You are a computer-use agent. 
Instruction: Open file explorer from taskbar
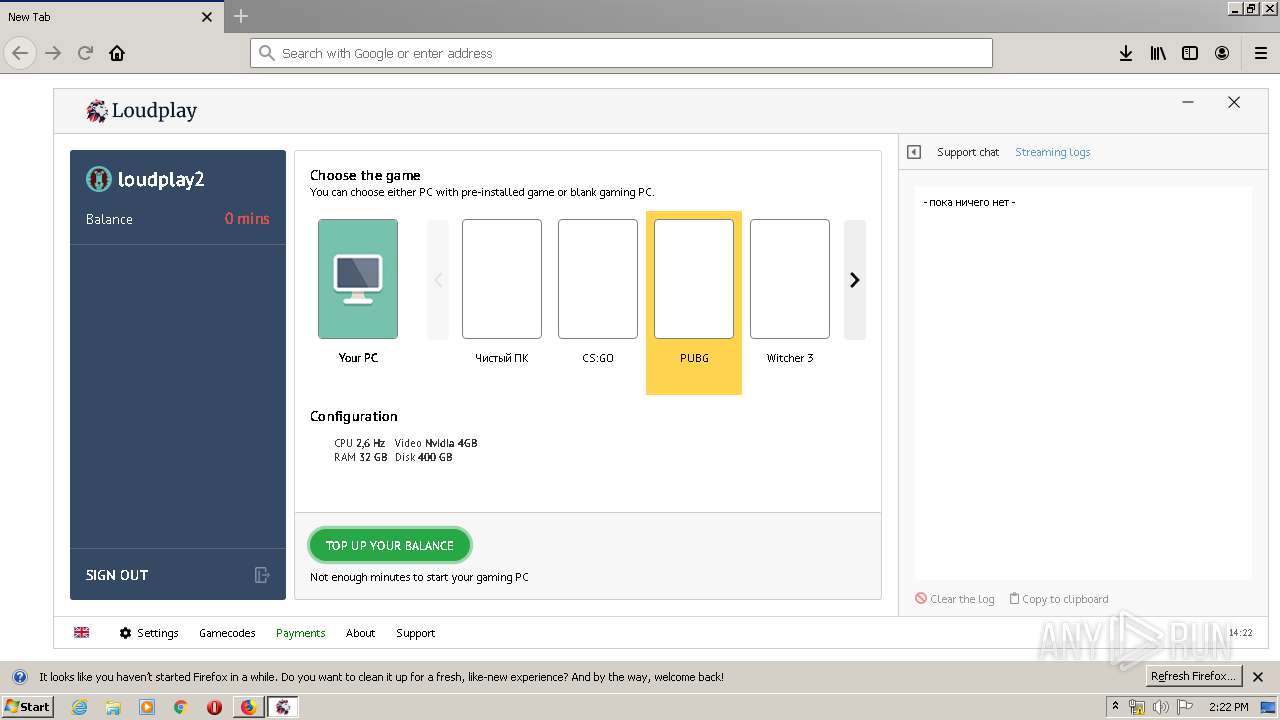coord(113,707)
